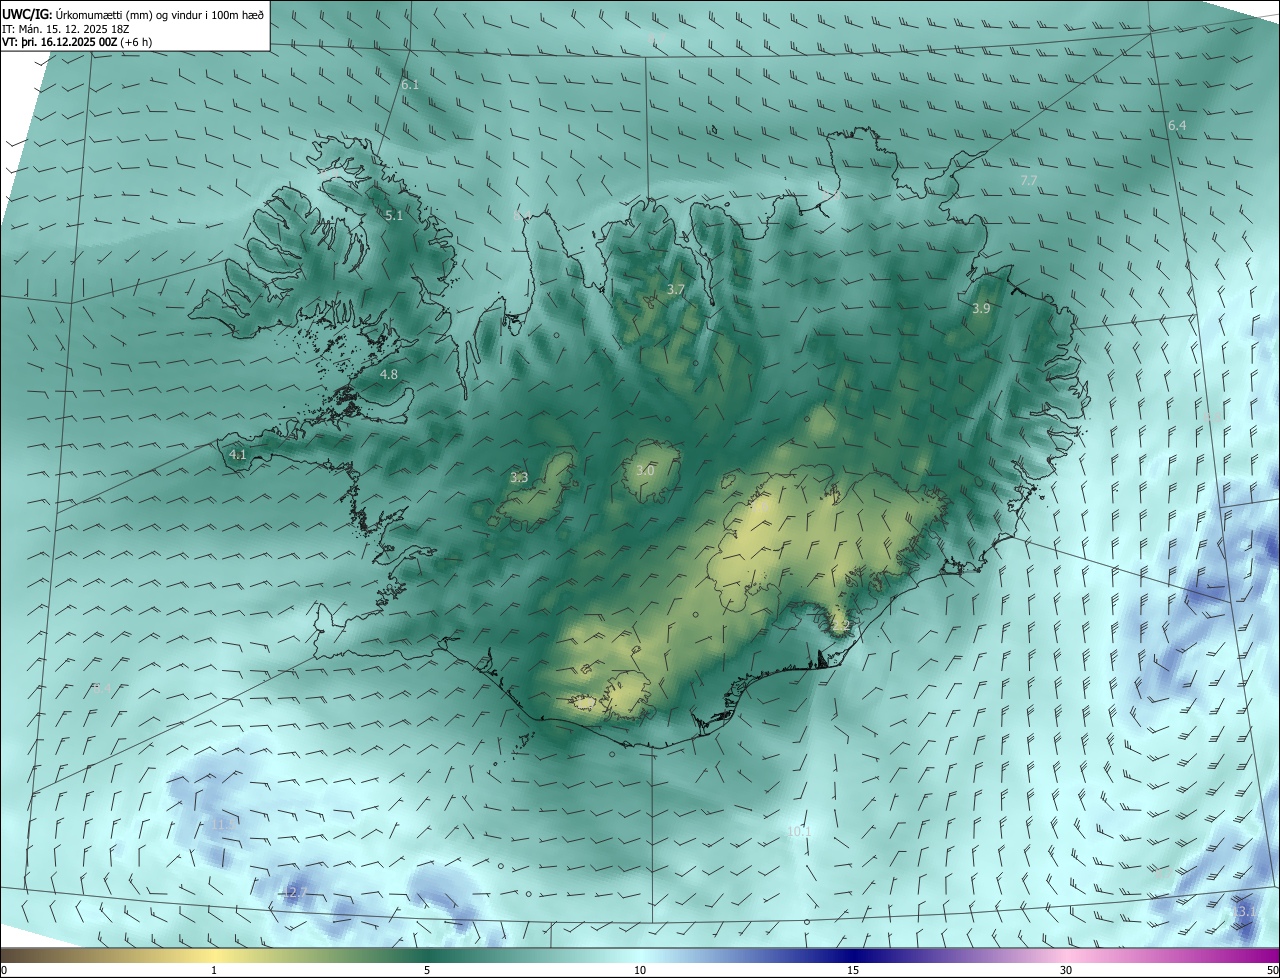
Task: Click the 5.1 value label on the map
Action: coord(394,215)
